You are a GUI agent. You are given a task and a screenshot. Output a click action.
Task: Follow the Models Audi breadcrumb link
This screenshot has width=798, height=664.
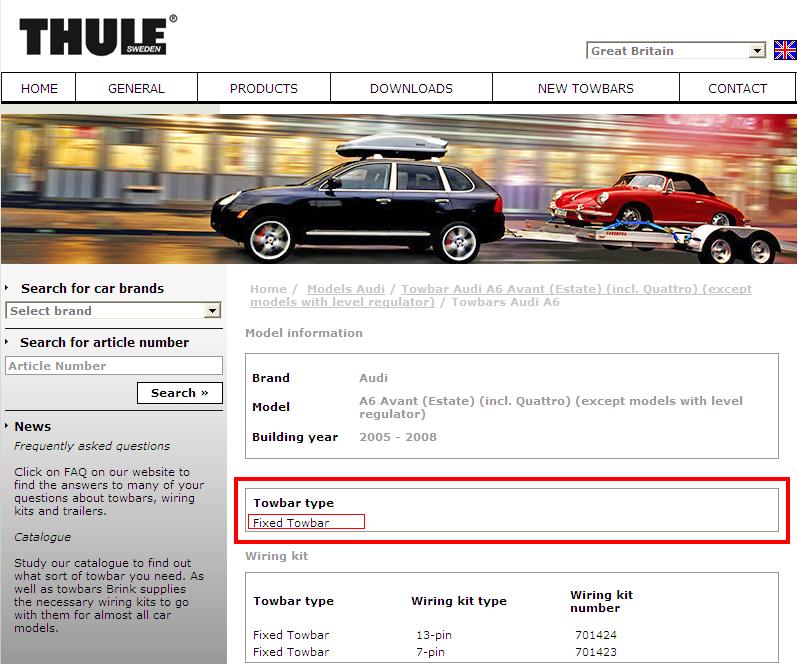tap(346, 289)
